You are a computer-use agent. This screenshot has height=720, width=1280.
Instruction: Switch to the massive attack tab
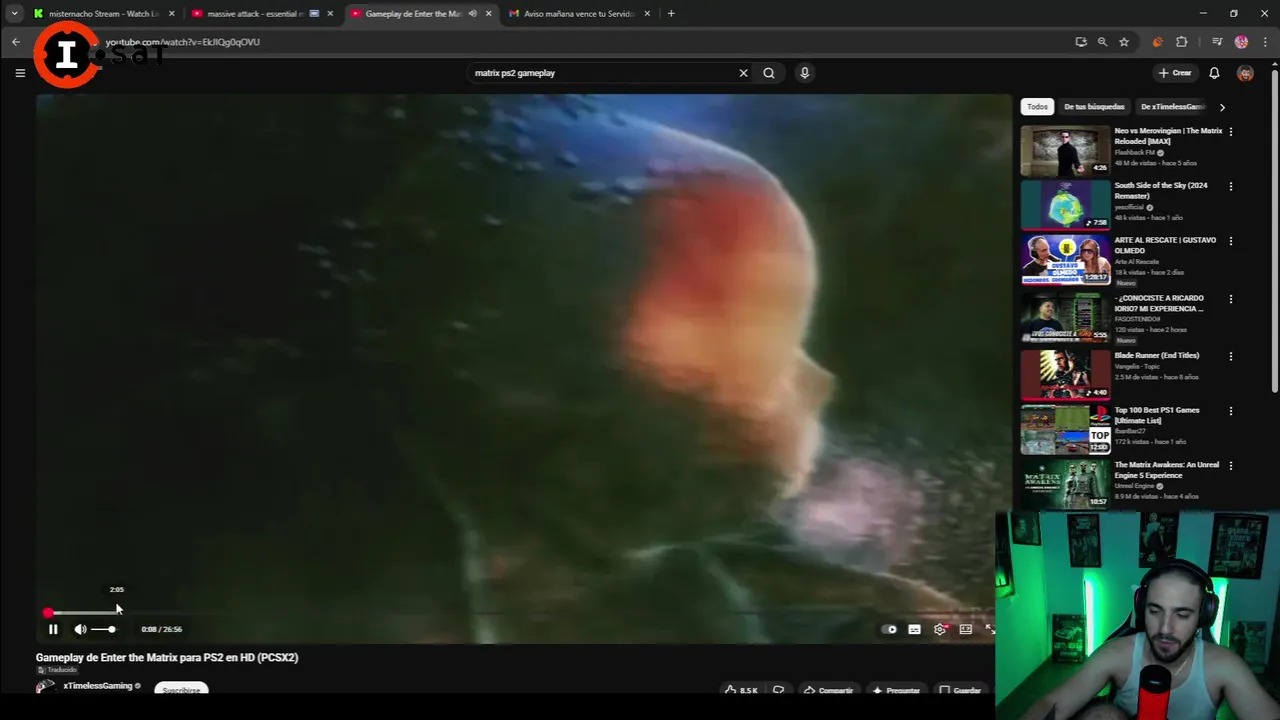(x=262, y=14)
